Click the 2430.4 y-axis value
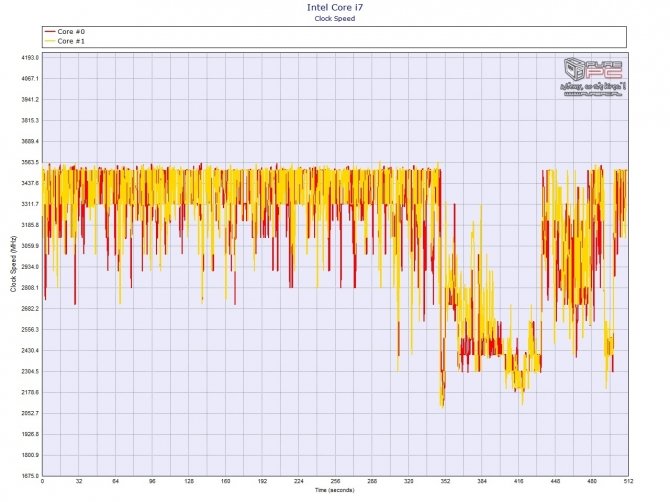The height and width of the screenshot is (502, 670). (x=30, y=351)
